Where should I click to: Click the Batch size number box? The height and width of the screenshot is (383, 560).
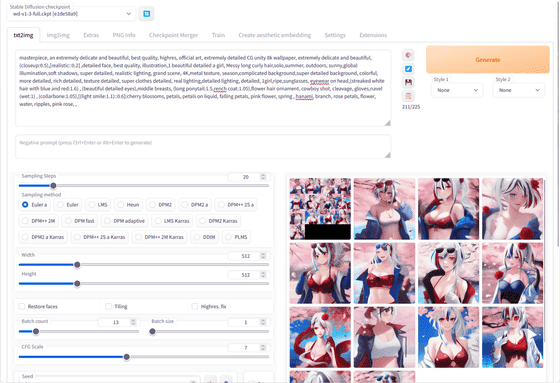pos(249,322)
